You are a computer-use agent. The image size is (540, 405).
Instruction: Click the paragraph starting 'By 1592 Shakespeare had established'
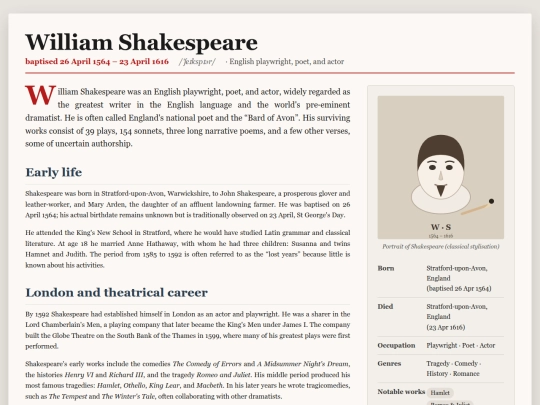click(x=188, y=330)
